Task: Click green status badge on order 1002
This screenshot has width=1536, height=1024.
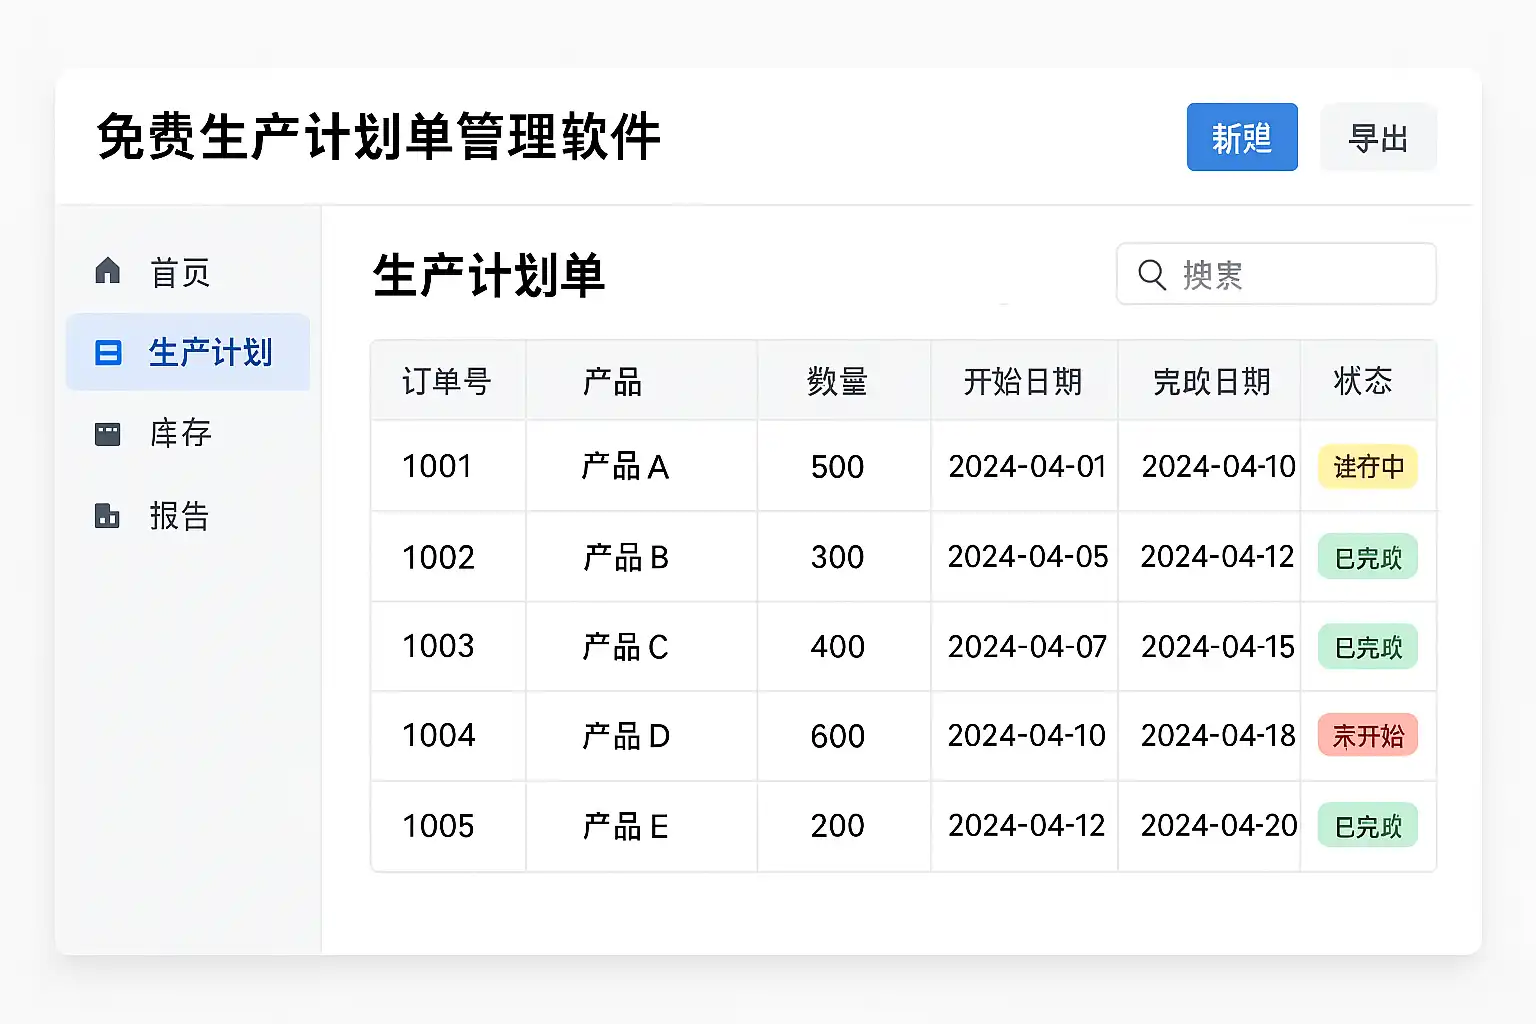Action: [1368, 557]
